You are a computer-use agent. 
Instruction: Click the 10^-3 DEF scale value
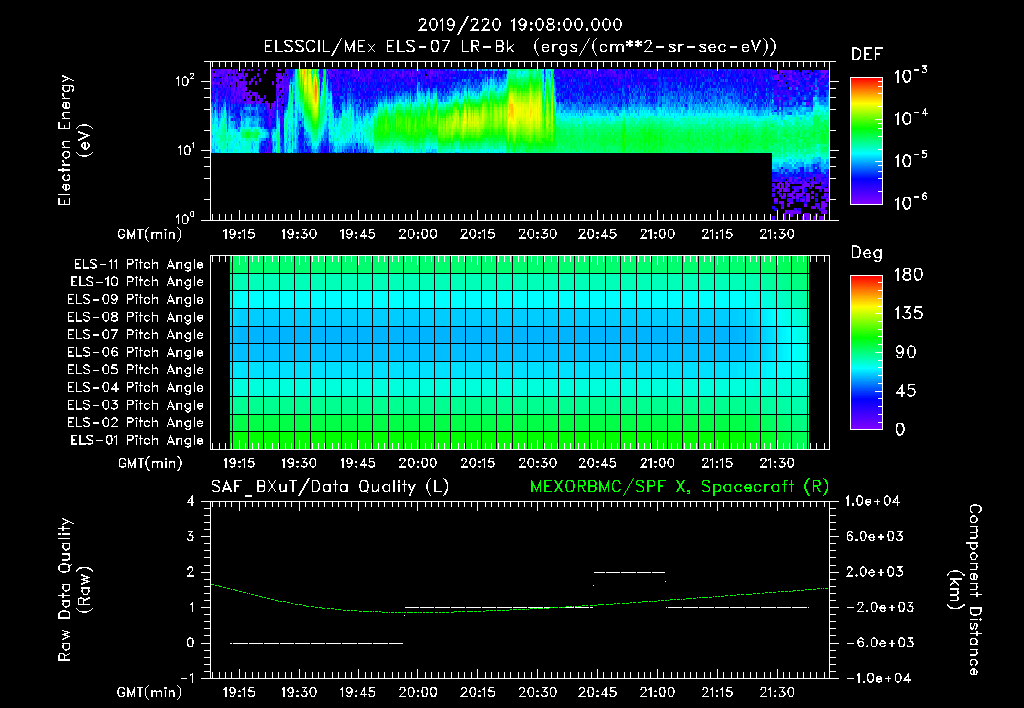pos(910,76)
